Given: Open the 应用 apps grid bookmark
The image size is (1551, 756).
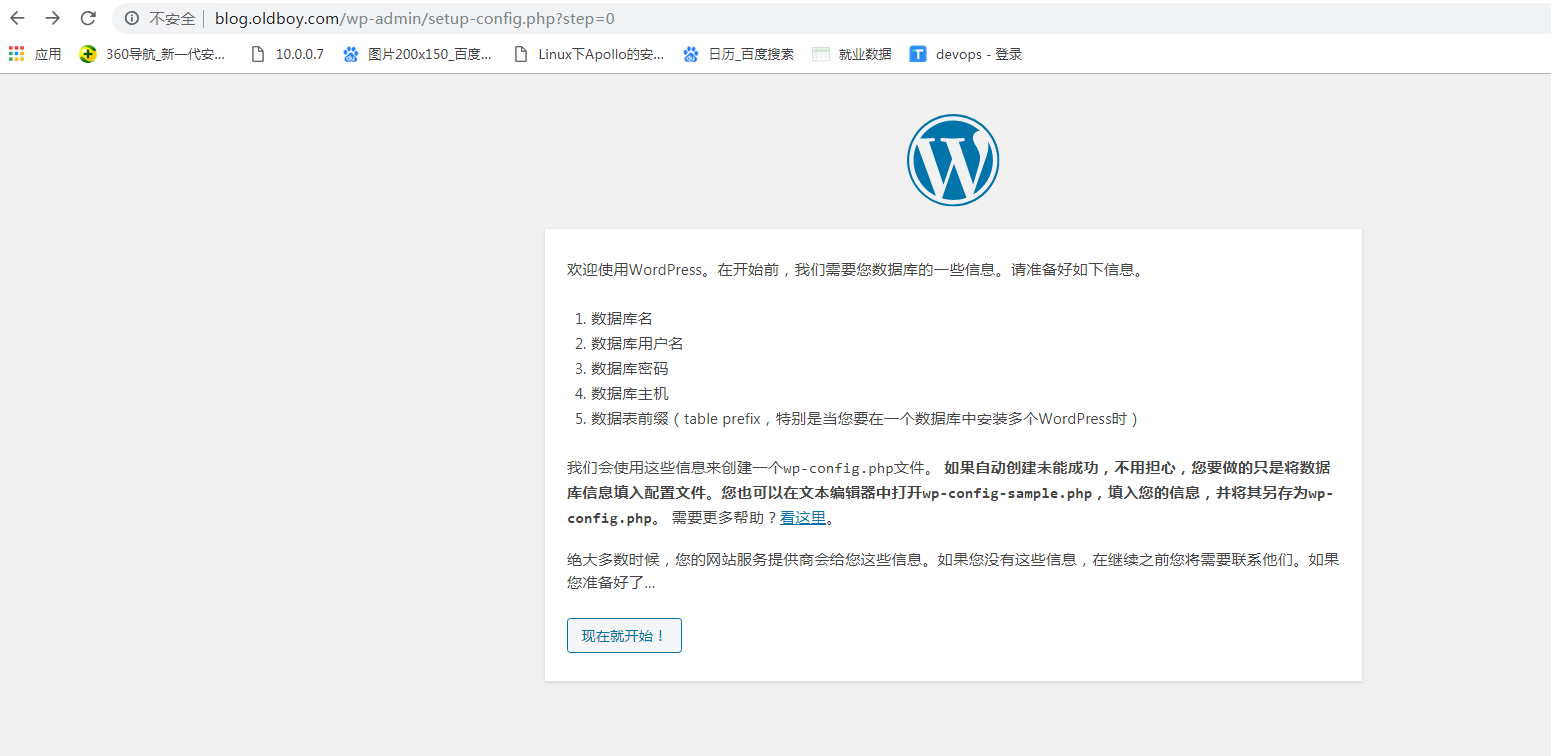Looking at the screenshot, I should tap(35, 54).
